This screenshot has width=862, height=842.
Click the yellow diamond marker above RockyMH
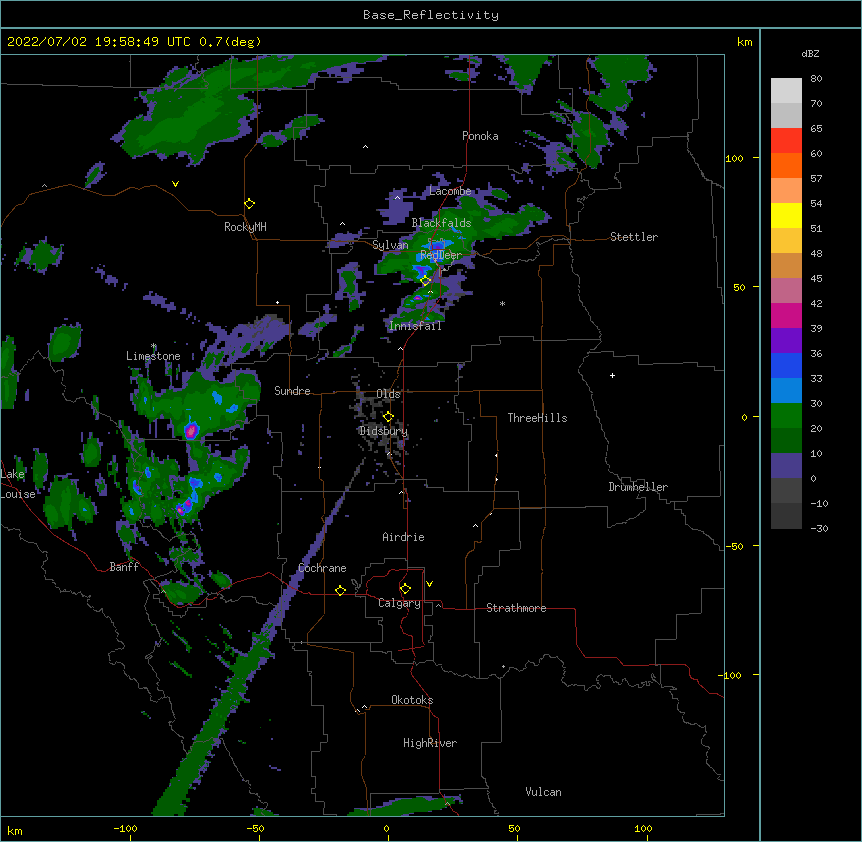point(250,204)
